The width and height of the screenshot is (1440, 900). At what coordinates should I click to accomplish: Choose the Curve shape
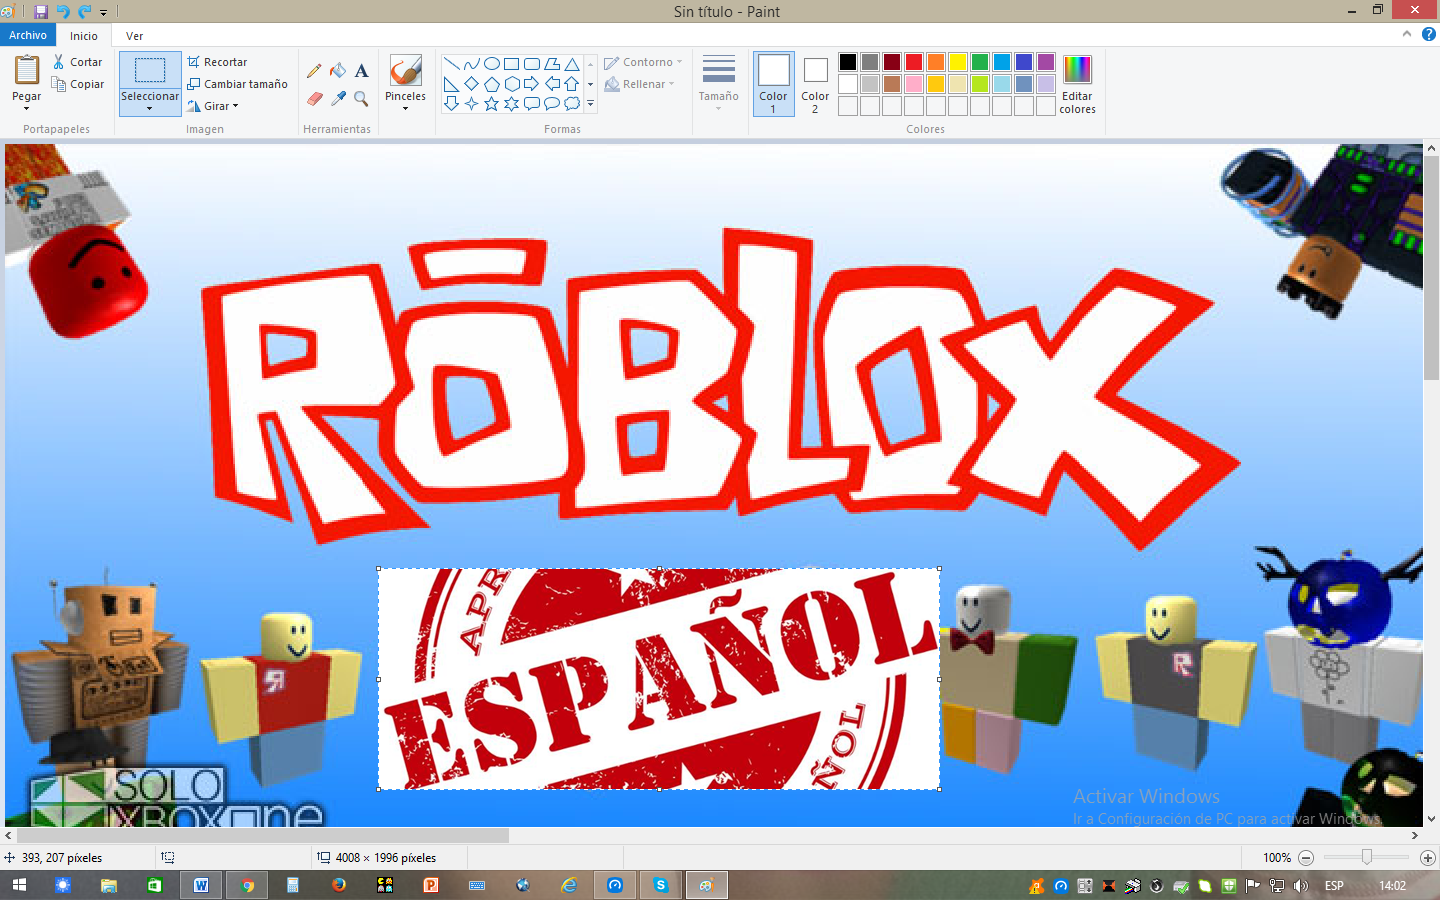coord(471,64)
